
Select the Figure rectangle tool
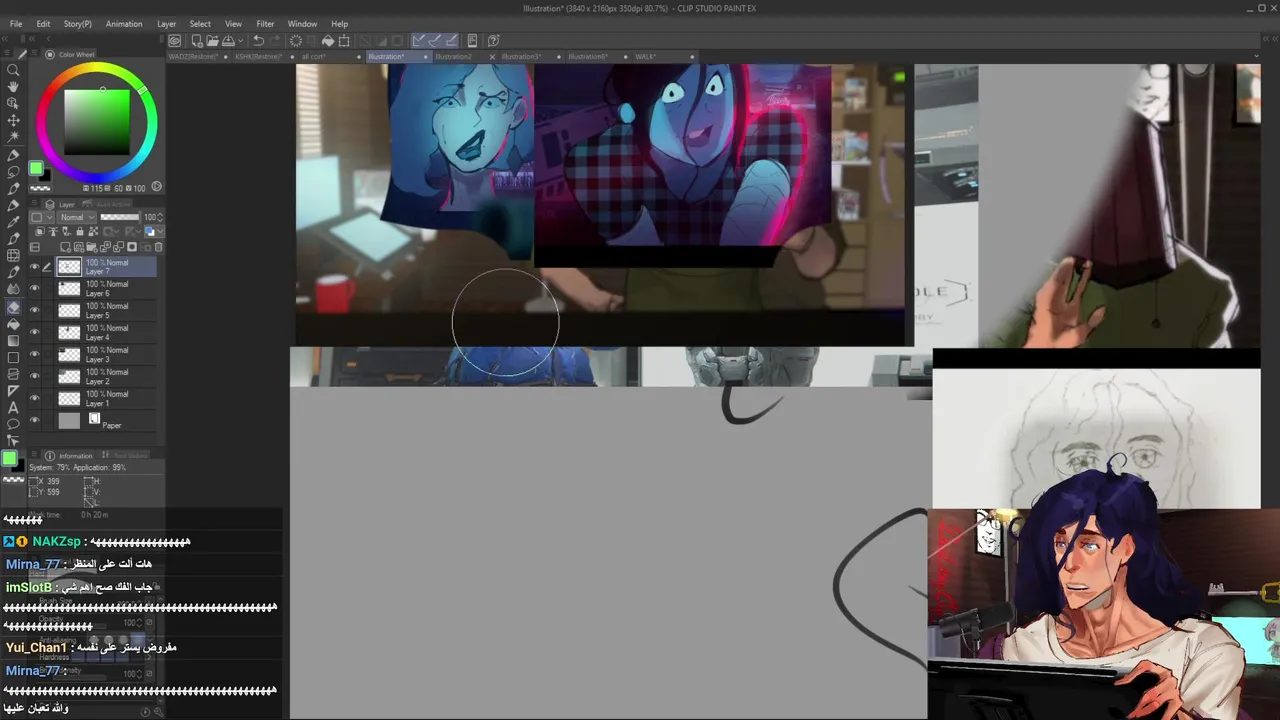[x=13, y=358]
